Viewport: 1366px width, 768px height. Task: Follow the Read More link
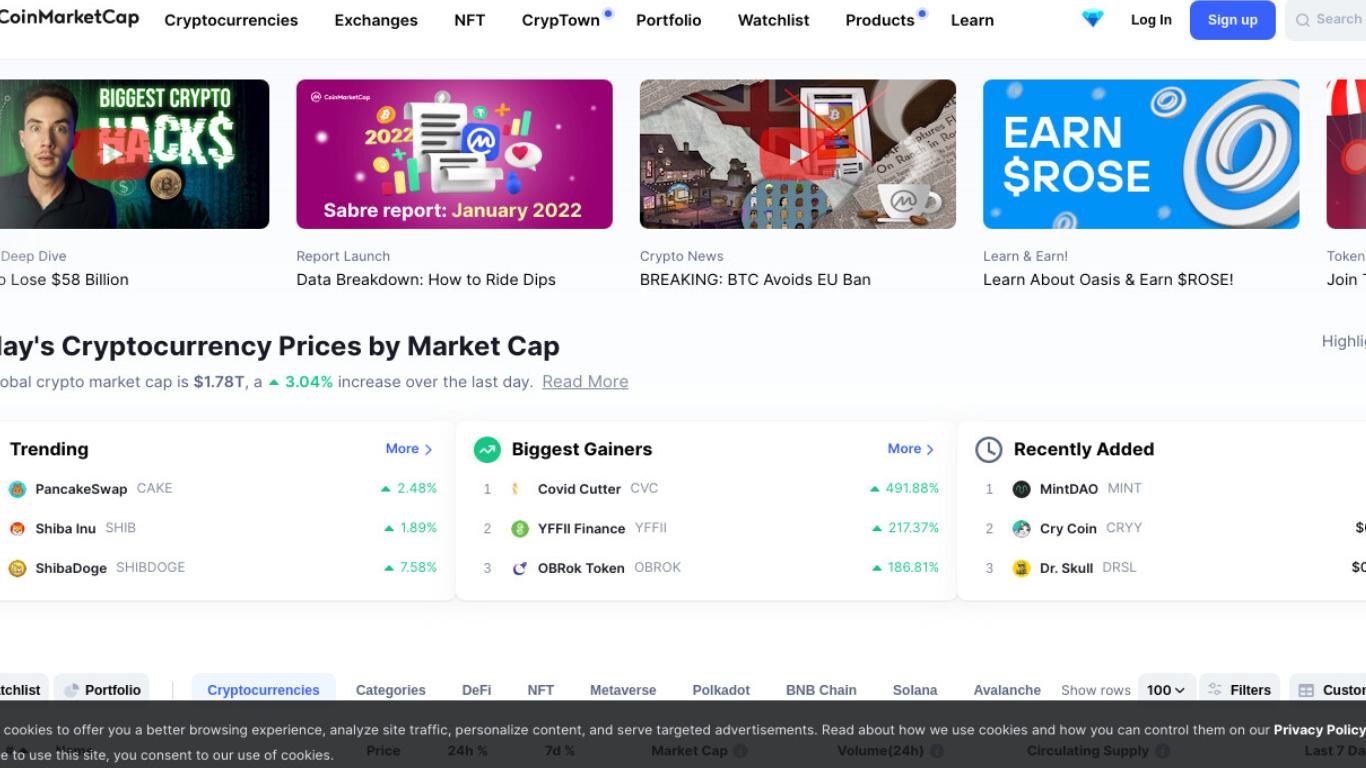(x=585, y=381)
